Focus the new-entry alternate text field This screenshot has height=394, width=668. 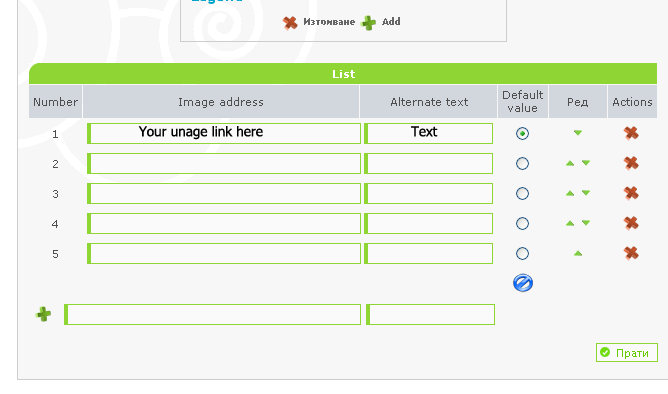pos(430,314)
